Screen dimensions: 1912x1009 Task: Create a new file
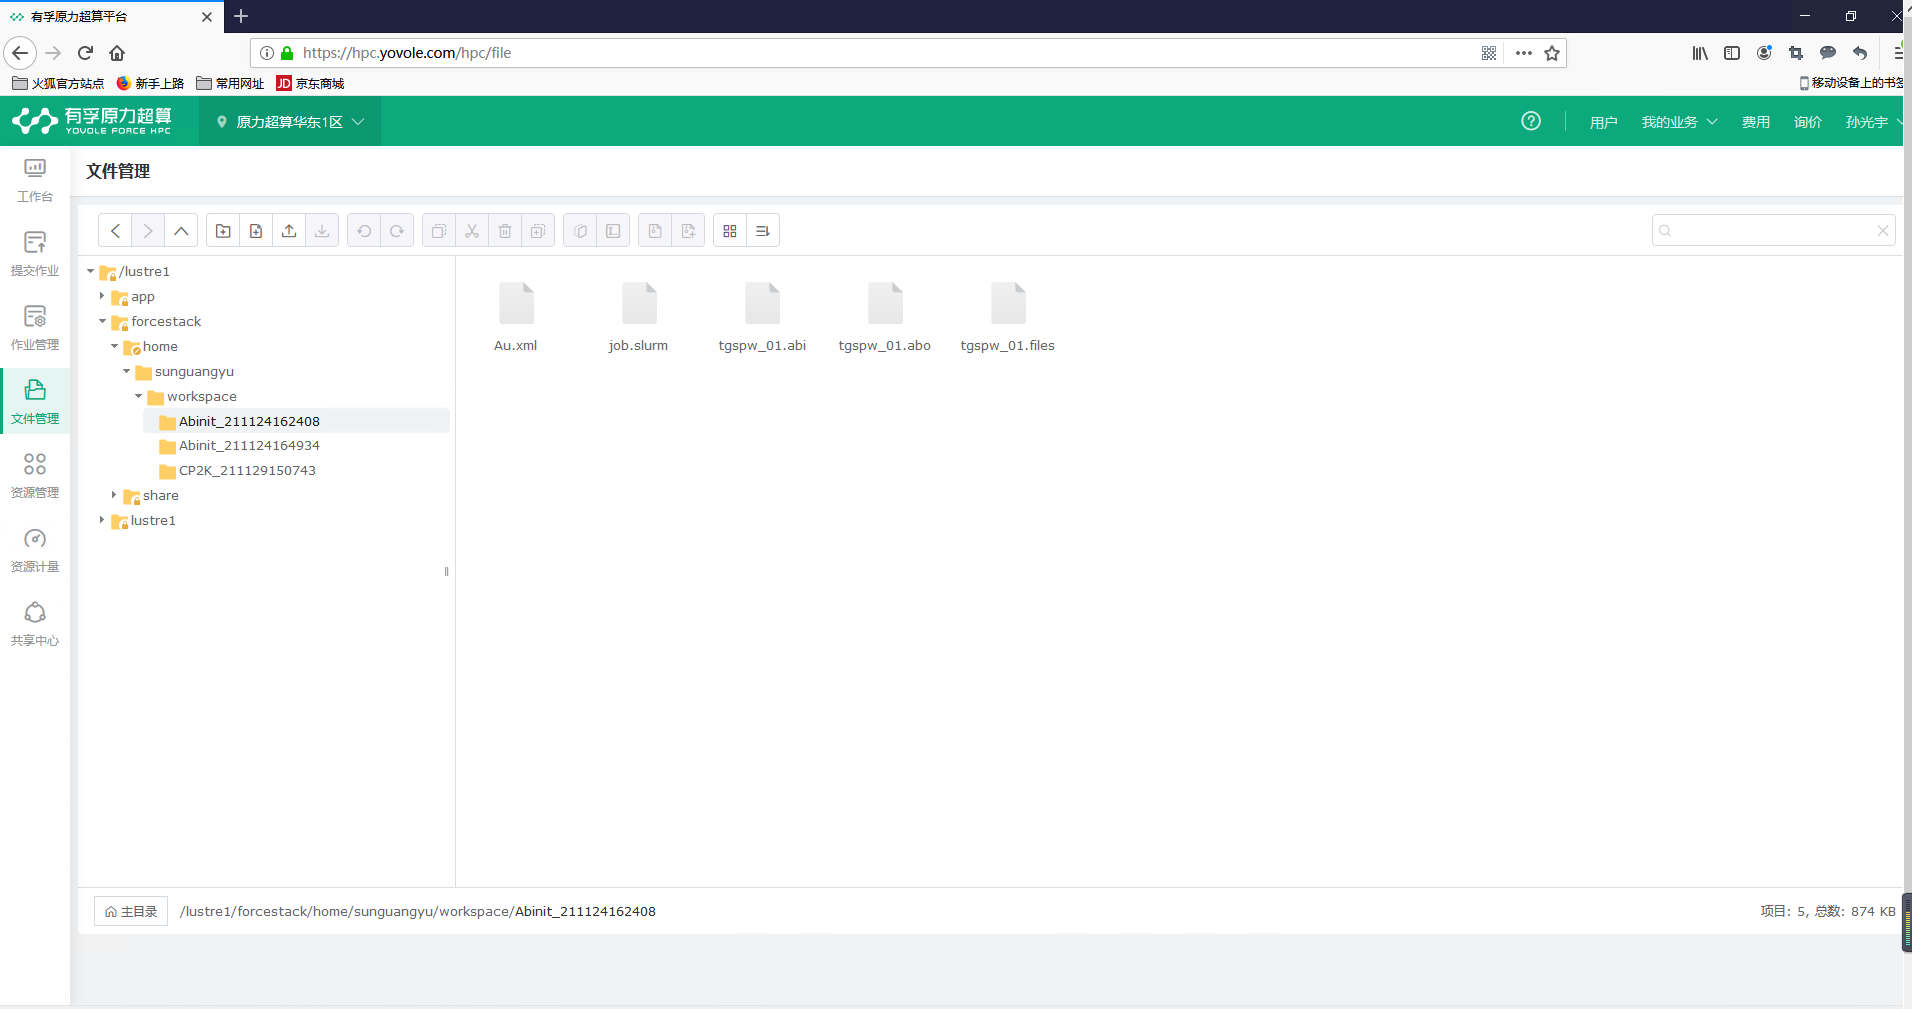coord(256,231)
